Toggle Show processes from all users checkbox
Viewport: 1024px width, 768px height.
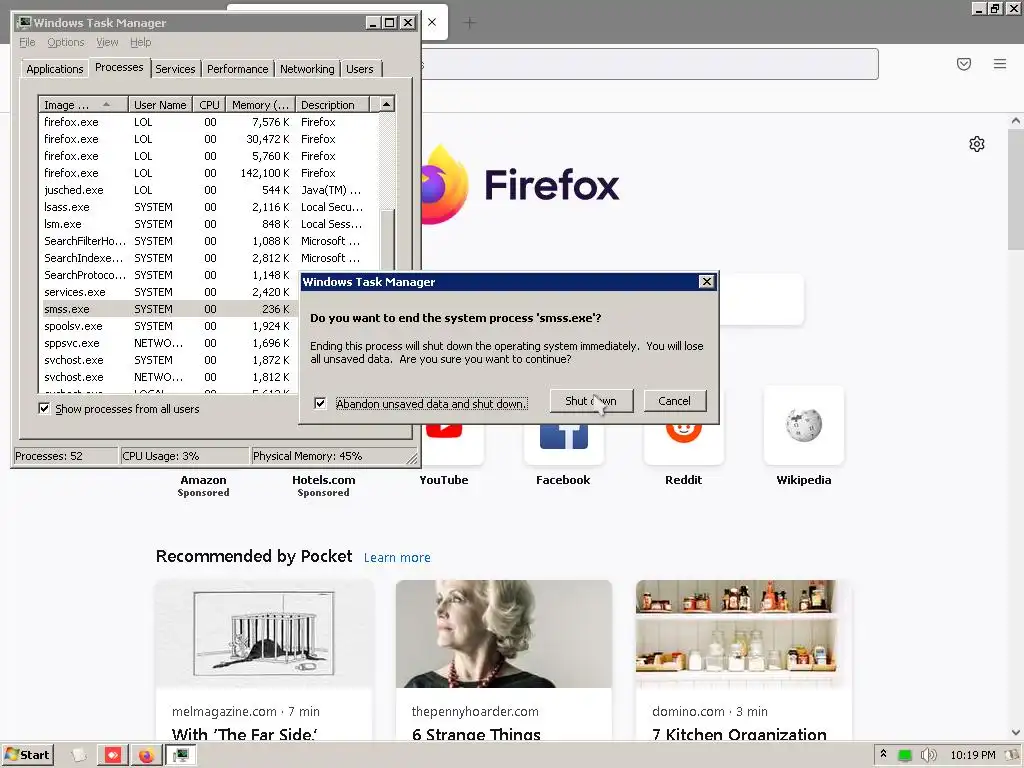click(x=44, y=409)
